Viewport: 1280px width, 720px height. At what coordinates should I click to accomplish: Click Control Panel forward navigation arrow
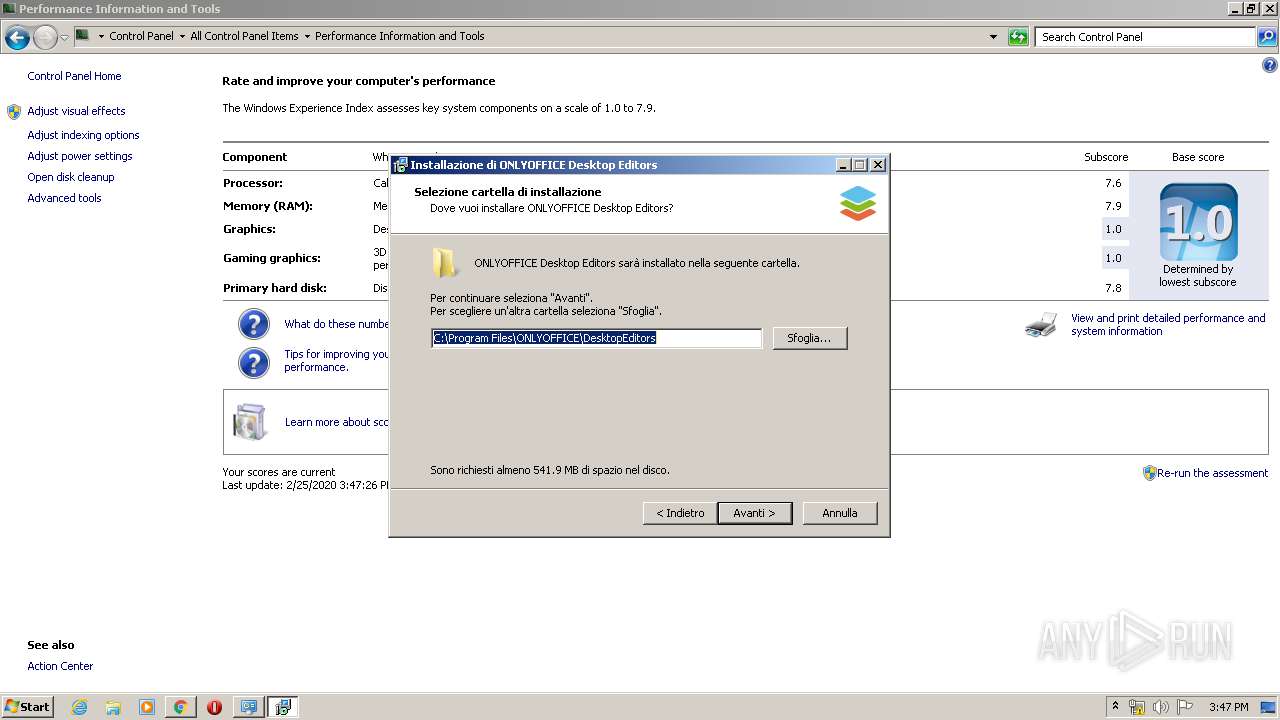[45, 38]
